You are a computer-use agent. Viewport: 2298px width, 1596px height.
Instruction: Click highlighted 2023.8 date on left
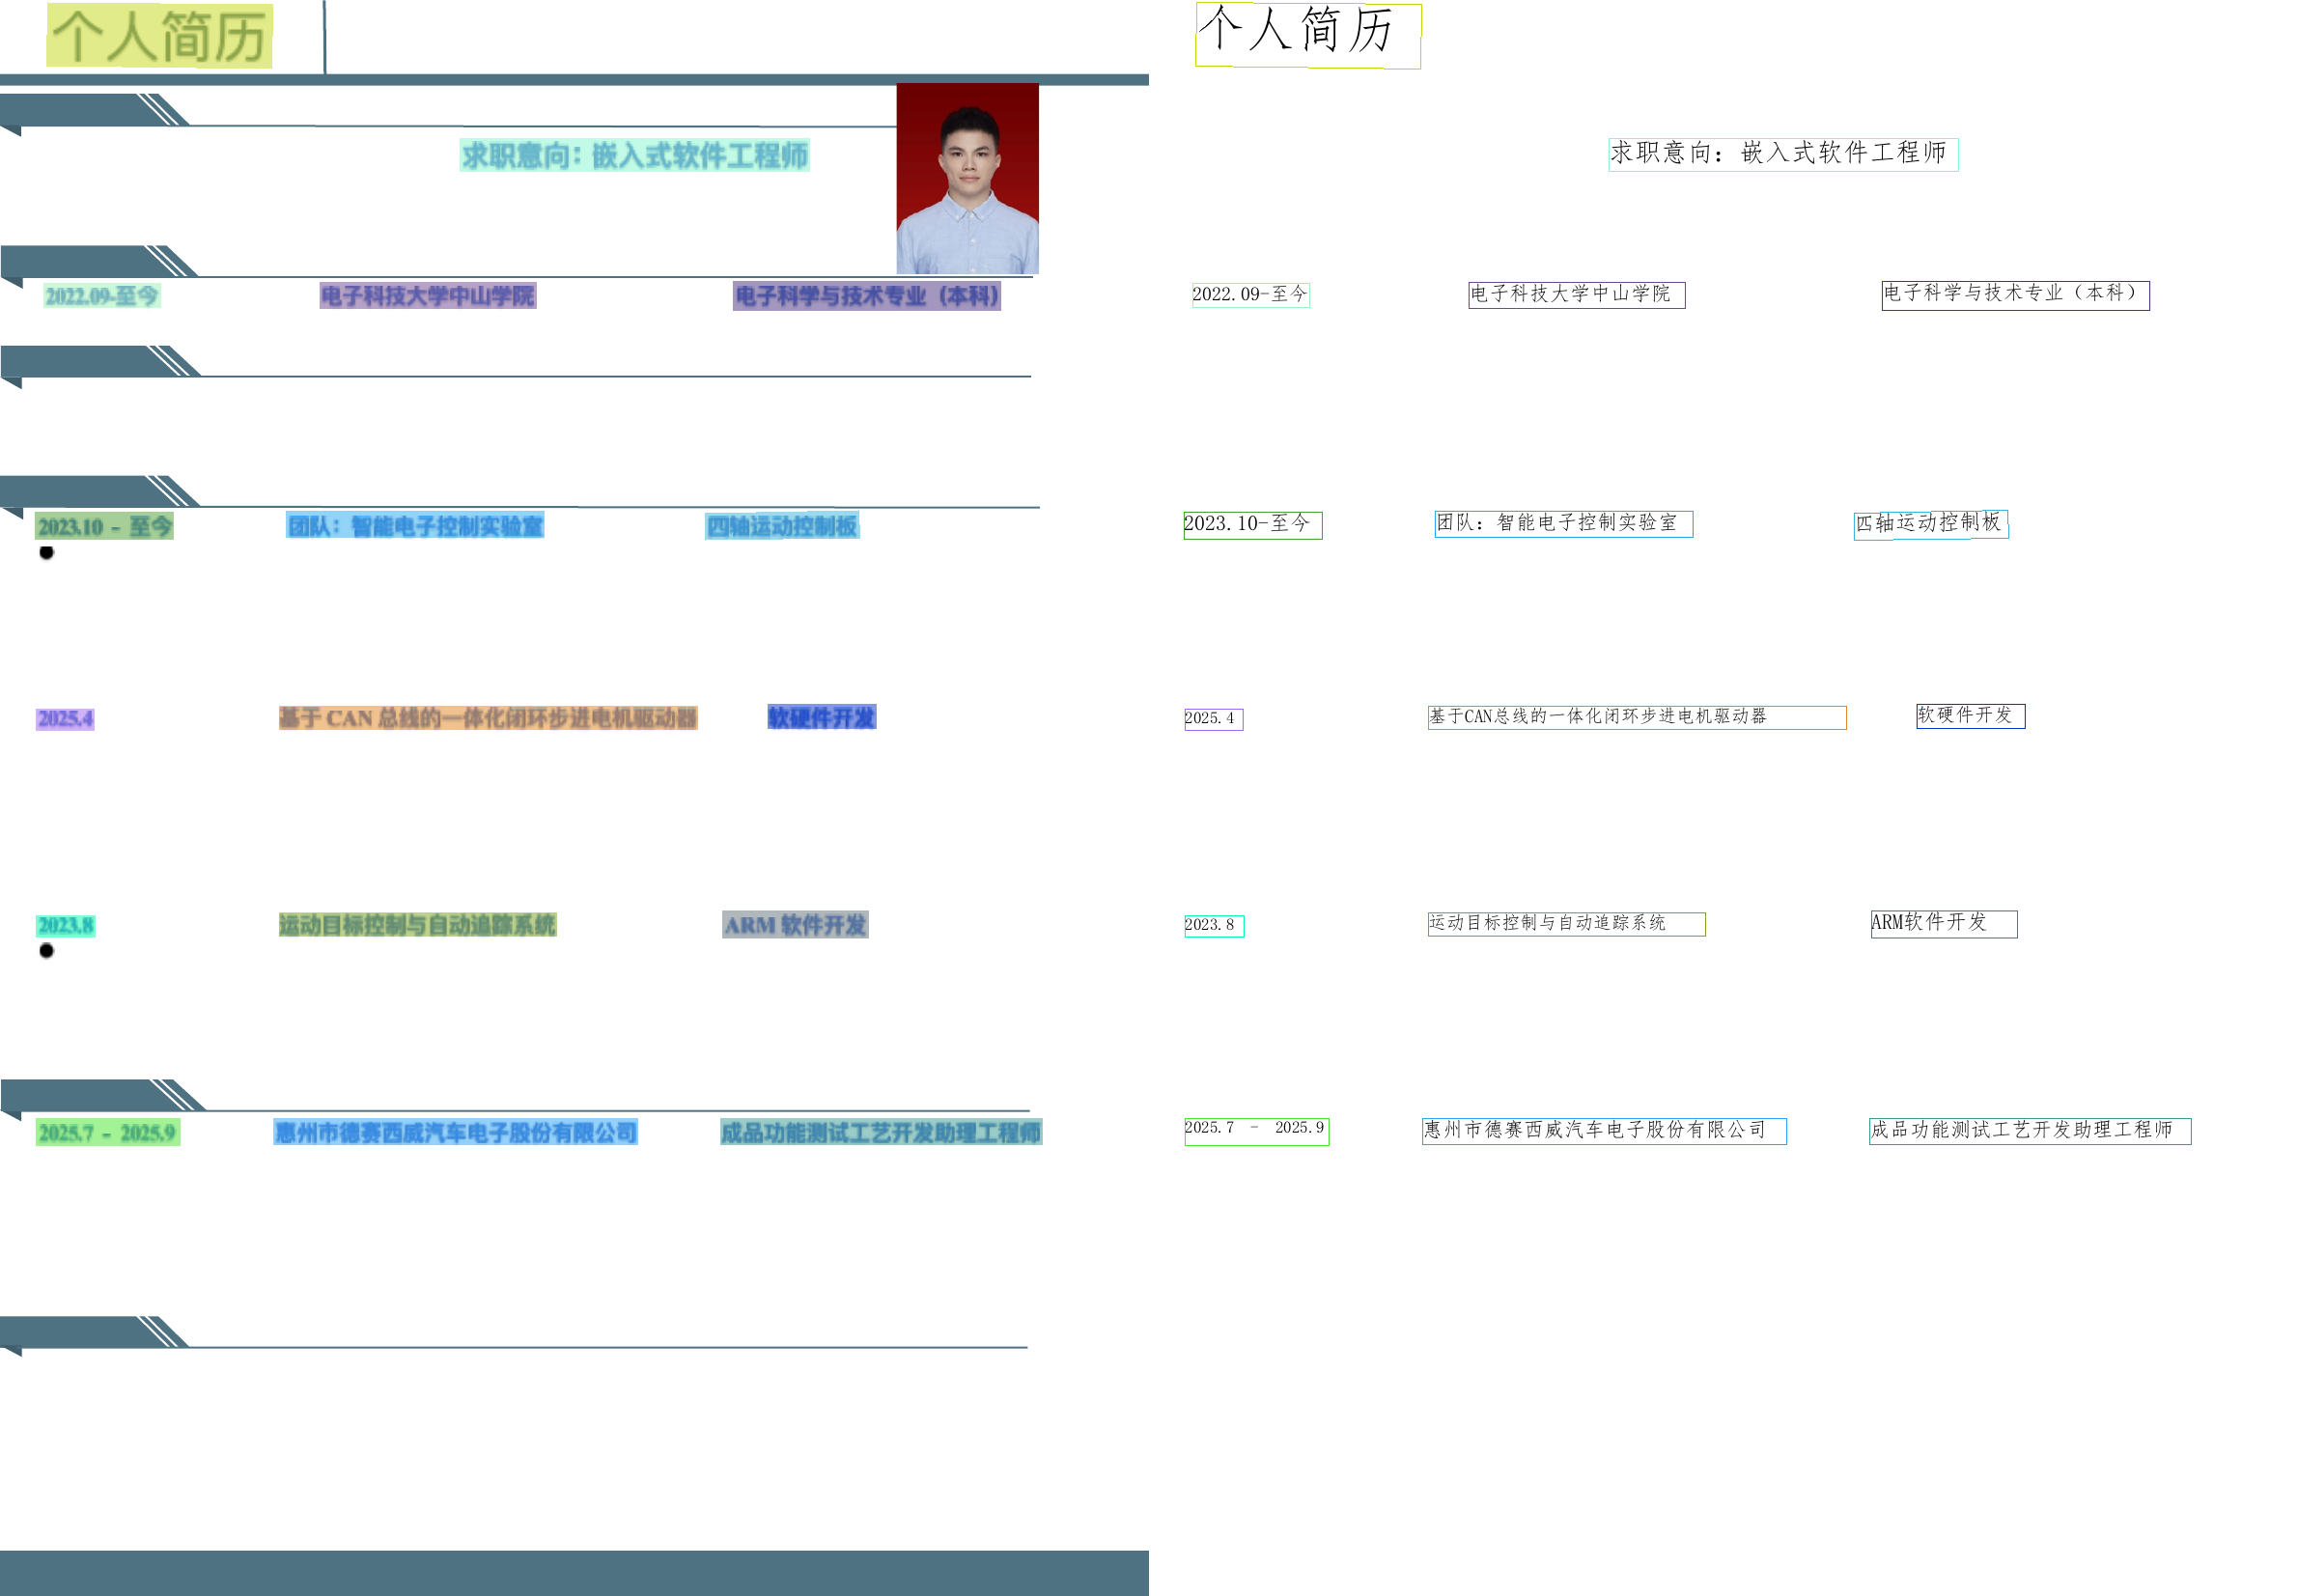[65, 925]
